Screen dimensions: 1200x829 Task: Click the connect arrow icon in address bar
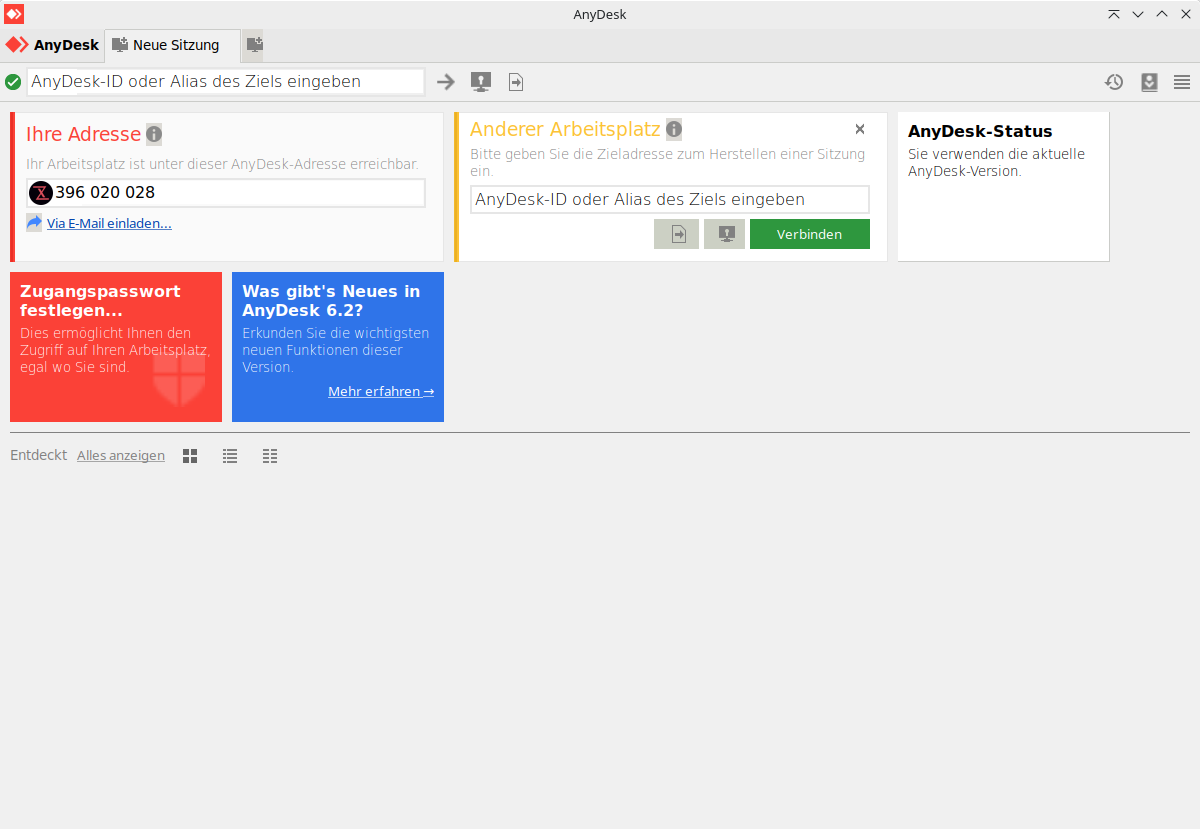(446, 82)
